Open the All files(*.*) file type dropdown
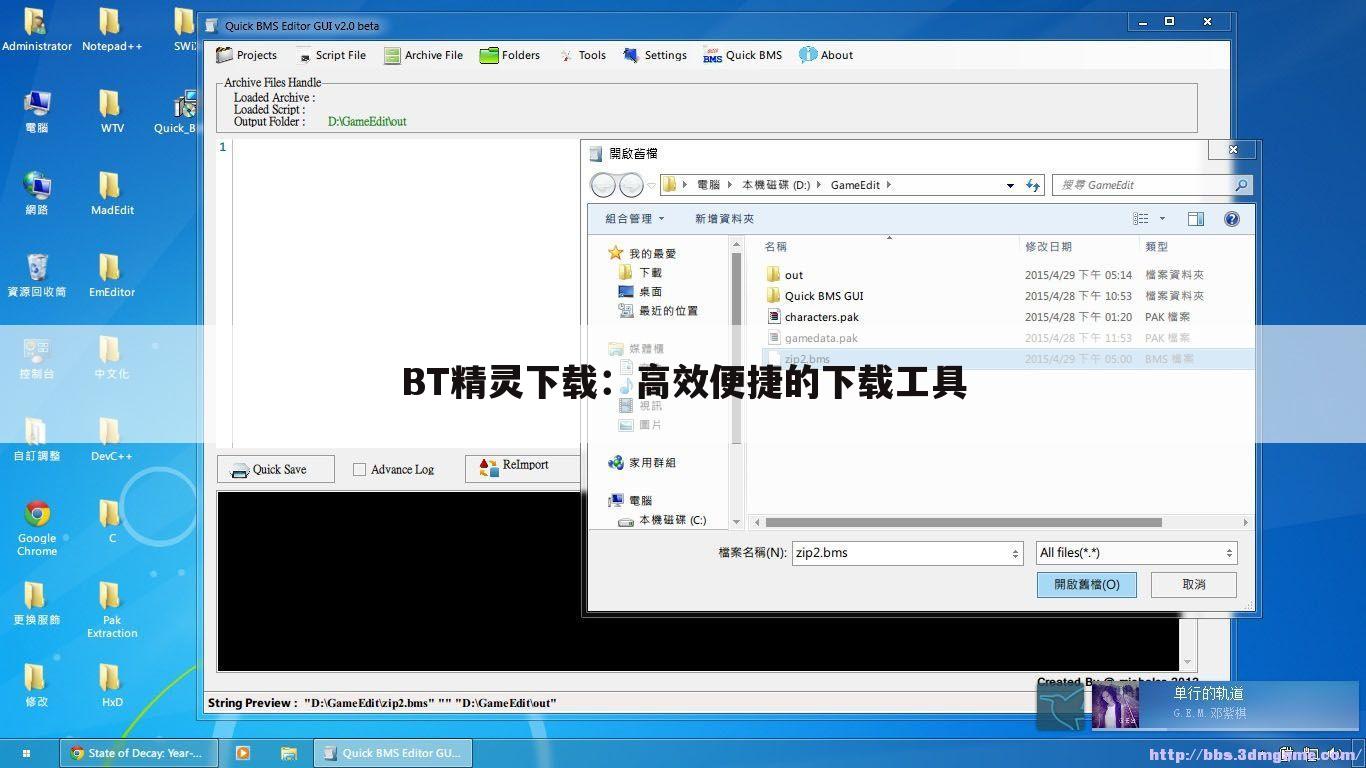Image resolution: width=1366 pixels, height=768 pixels. (x=1136, y=553)
